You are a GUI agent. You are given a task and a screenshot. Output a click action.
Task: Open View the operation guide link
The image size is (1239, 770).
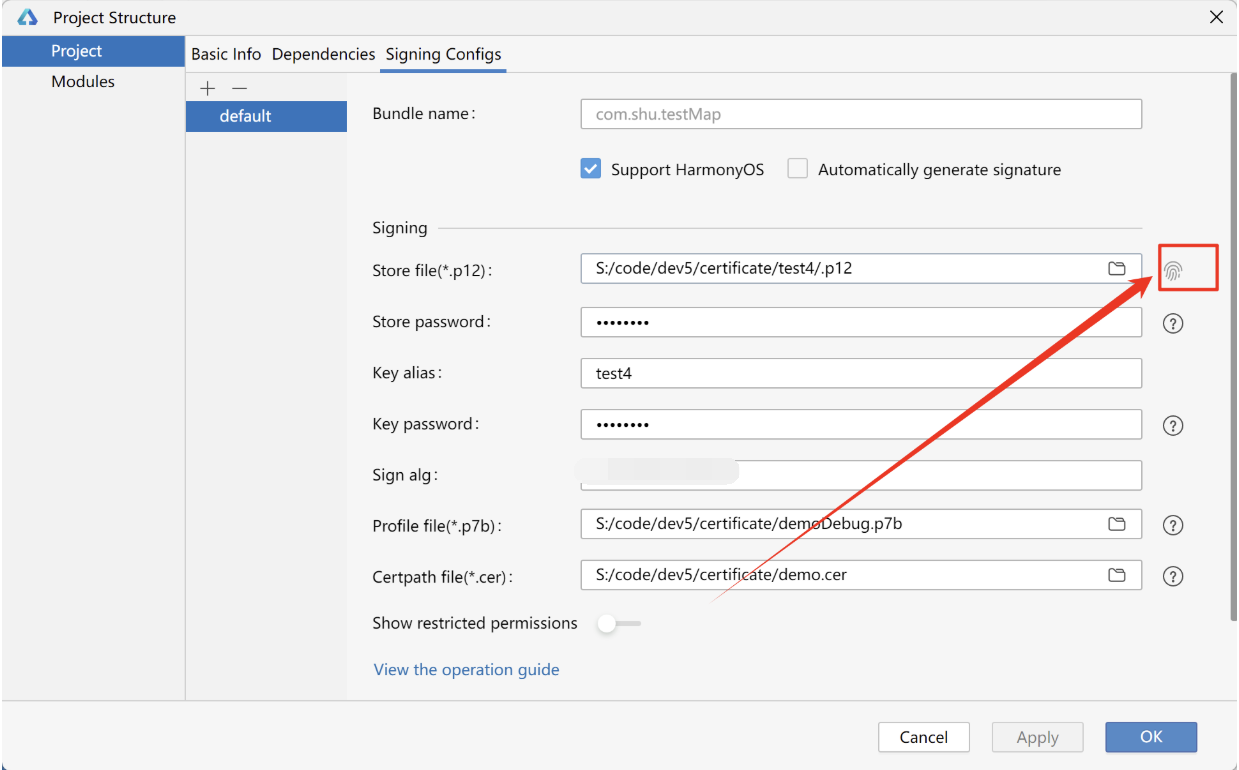click(466, 670)
